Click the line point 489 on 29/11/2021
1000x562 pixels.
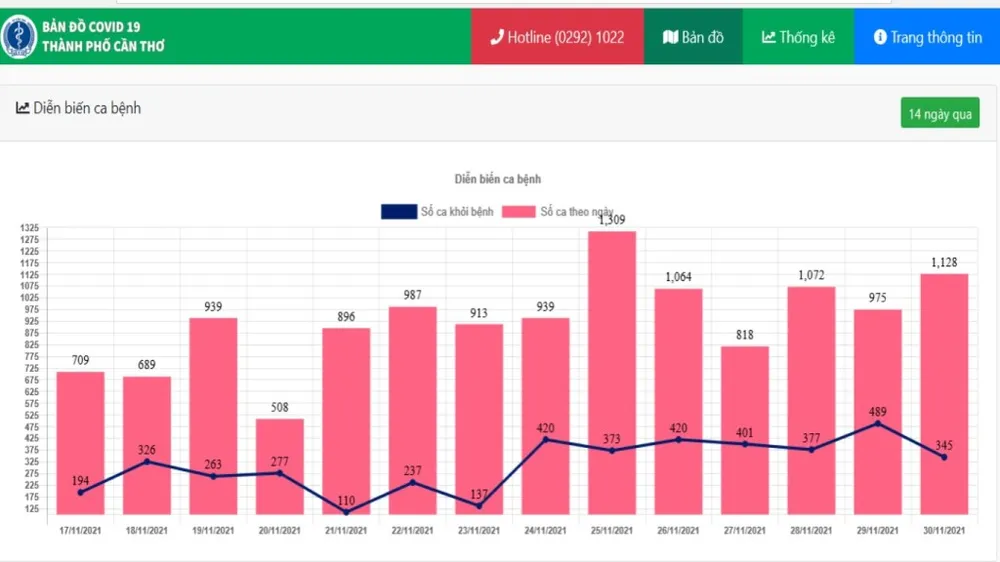(878, 423)
